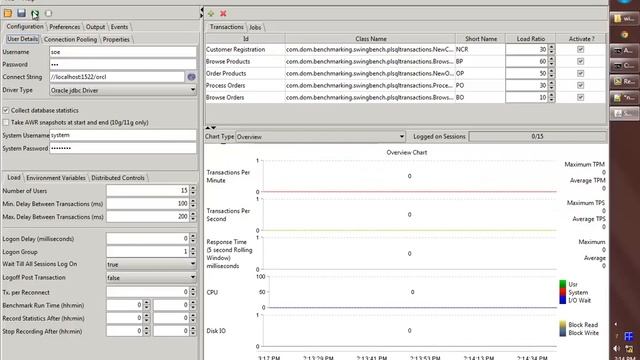
Task: Open the Properties tab
Action: 116,40
